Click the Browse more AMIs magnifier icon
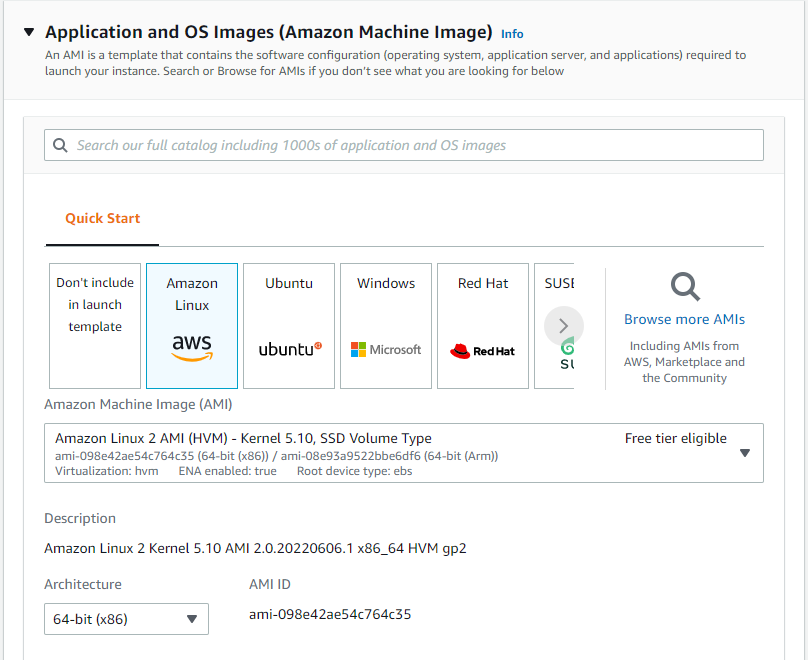808x660 pixels. click(685, 286)
